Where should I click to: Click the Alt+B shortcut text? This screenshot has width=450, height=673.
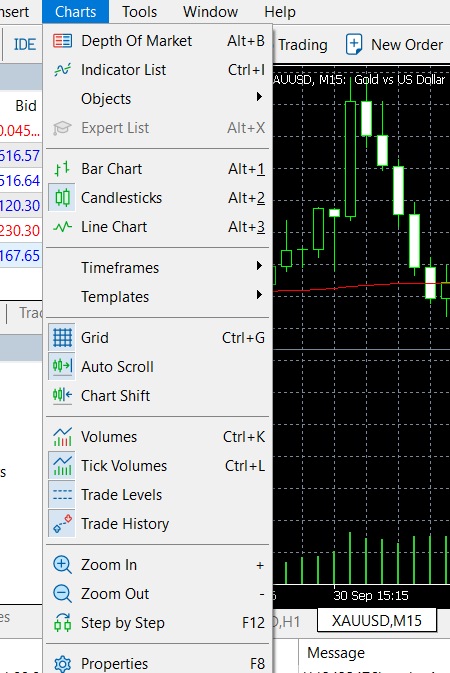tap(246, 41)
